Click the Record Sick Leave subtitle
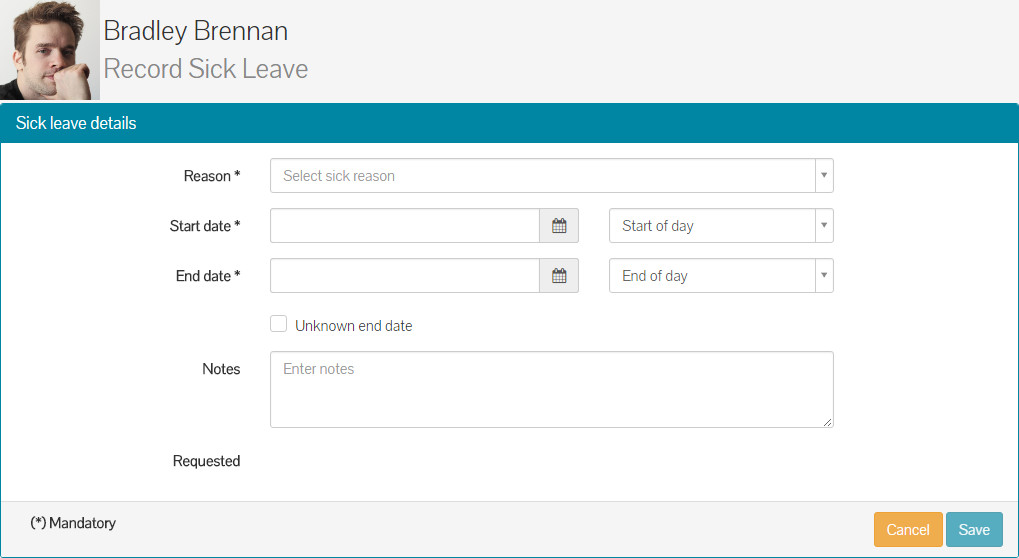The width and height of the screenshot is (1019, 558). coord(206,69)
